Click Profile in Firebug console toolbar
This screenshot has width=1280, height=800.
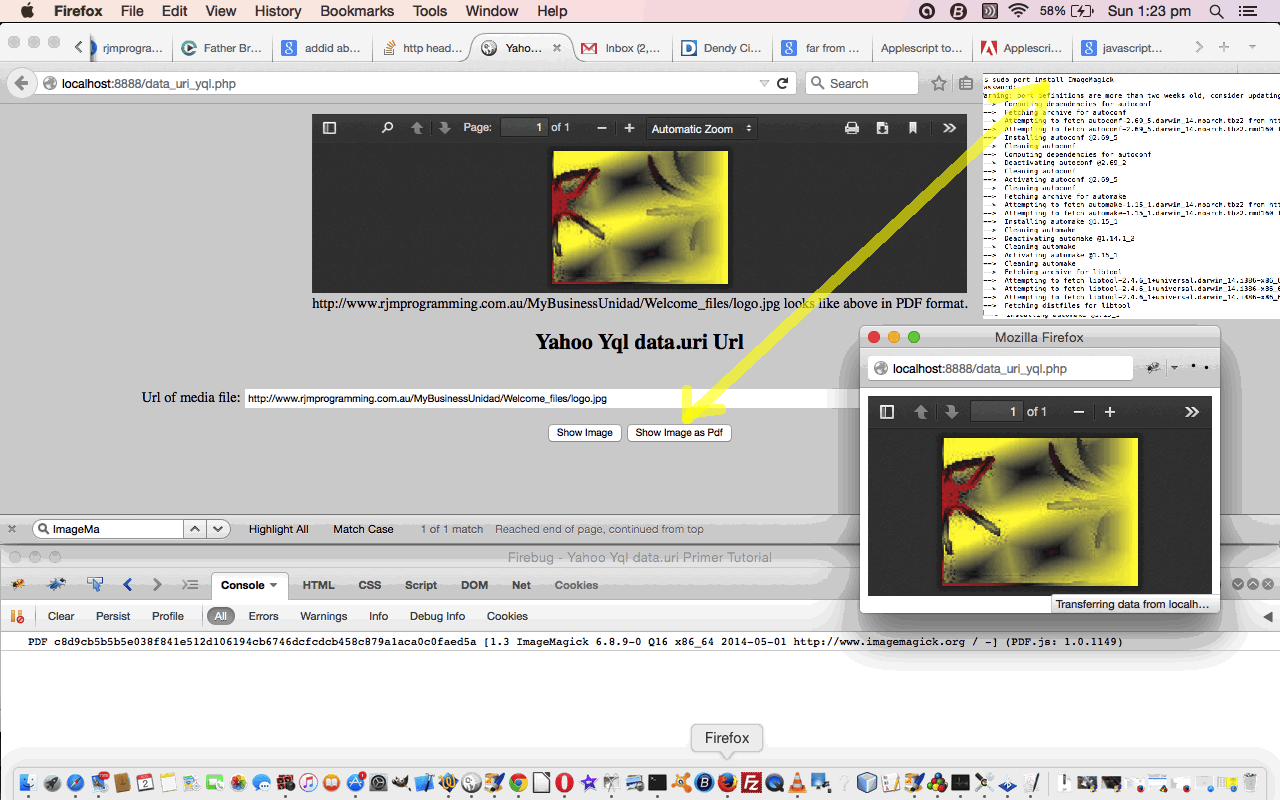(168, 616)
